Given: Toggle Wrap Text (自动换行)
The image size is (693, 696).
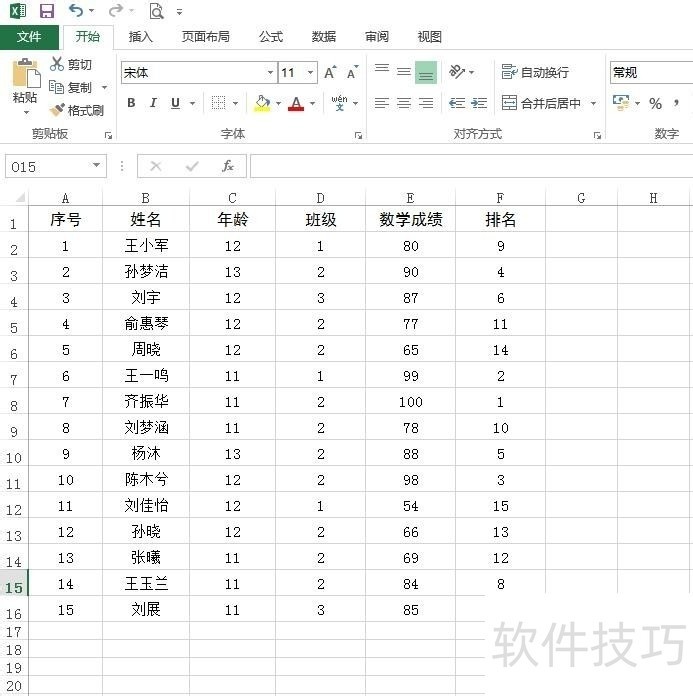Looking at the screenshot, I should (535, 72).
